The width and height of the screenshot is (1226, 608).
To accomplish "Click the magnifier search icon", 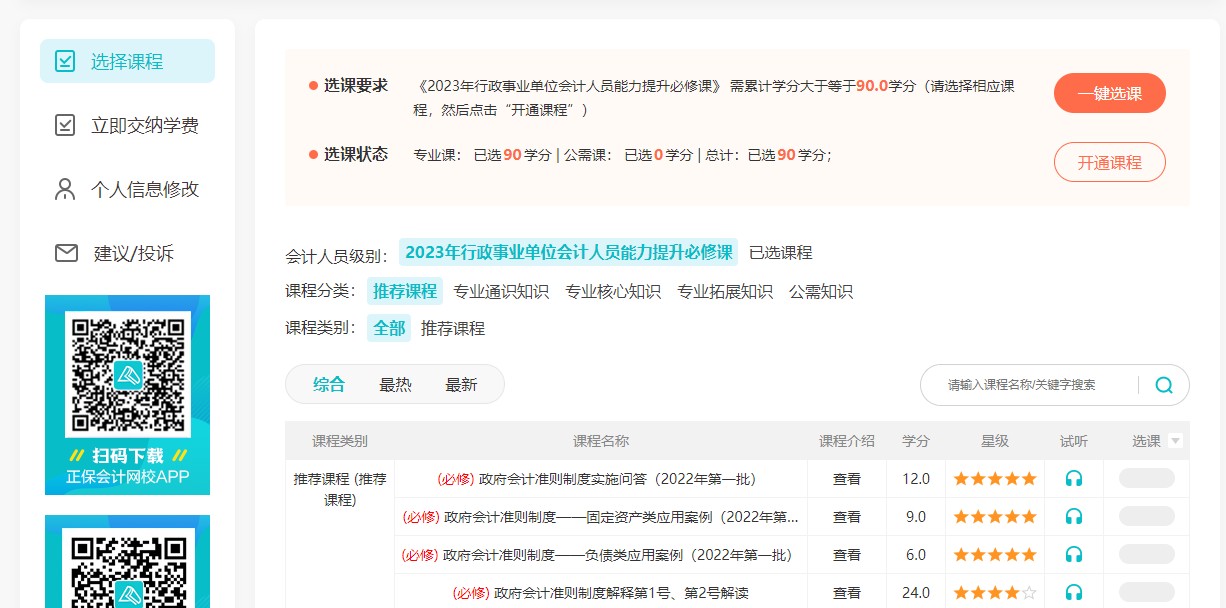I will point(1164,385).
